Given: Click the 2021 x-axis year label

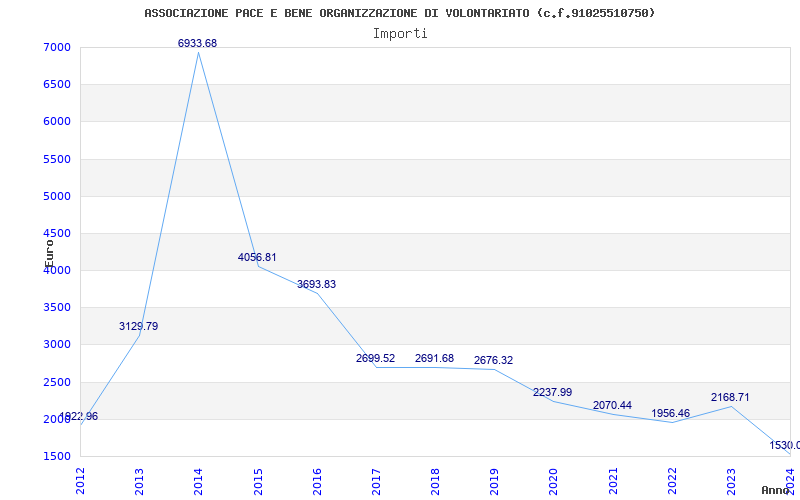Looking at the screenshot, I should tap(613, 481).
